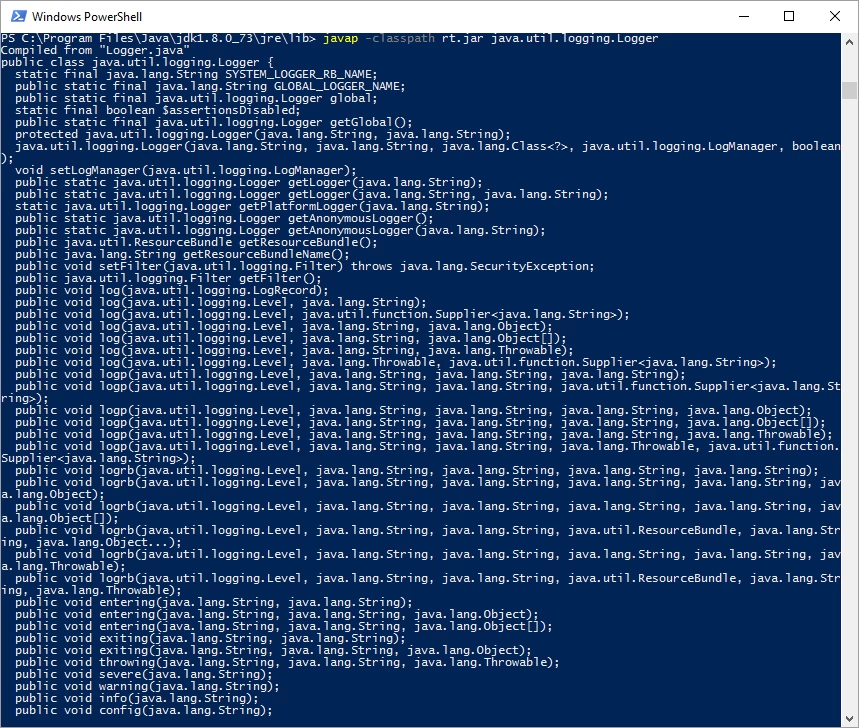Screen dimensions: 859x728
Task: Click the GLOBAL_LOGGER_NAME field text
Action: pyautogui.click(x=339, y=87)
